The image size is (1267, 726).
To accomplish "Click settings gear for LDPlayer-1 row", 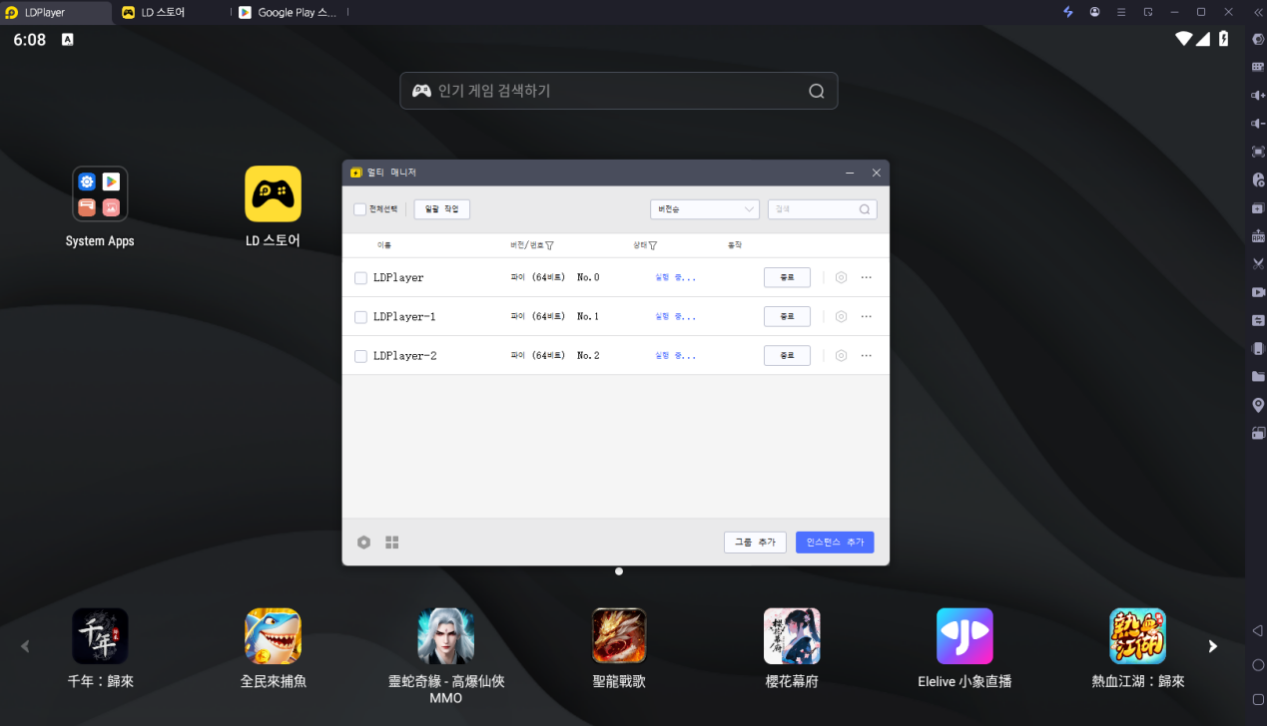I will tap(841, 316).
